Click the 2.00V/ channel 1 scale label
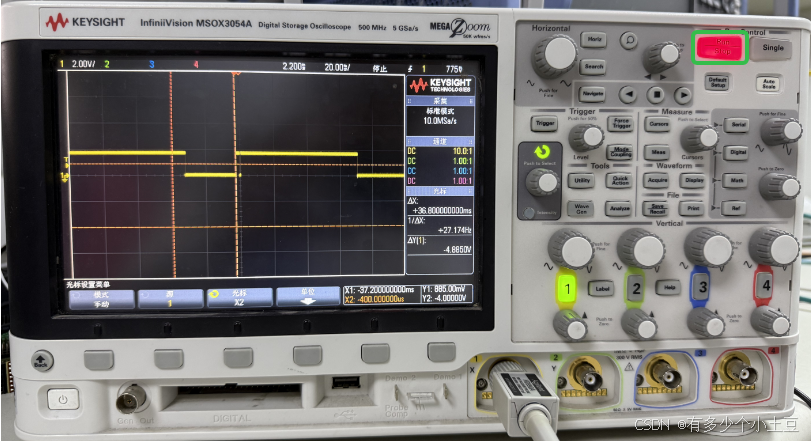The width and height of the screenshot is (811, 441). pyautogui.click(x=83, y=64)
